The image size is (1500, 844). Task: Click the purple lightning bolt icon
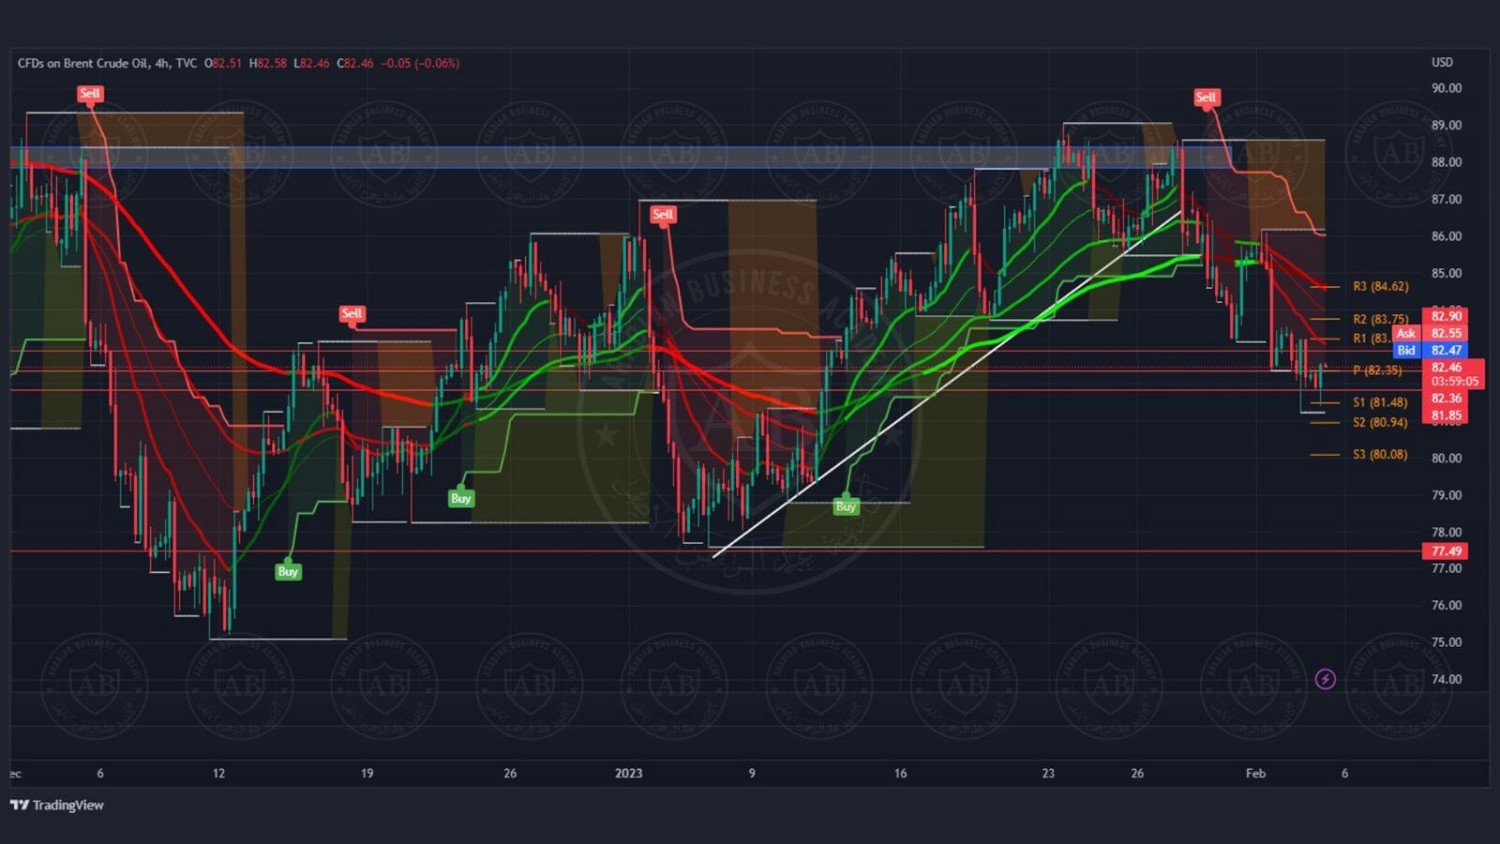(x=1325, y=679)
